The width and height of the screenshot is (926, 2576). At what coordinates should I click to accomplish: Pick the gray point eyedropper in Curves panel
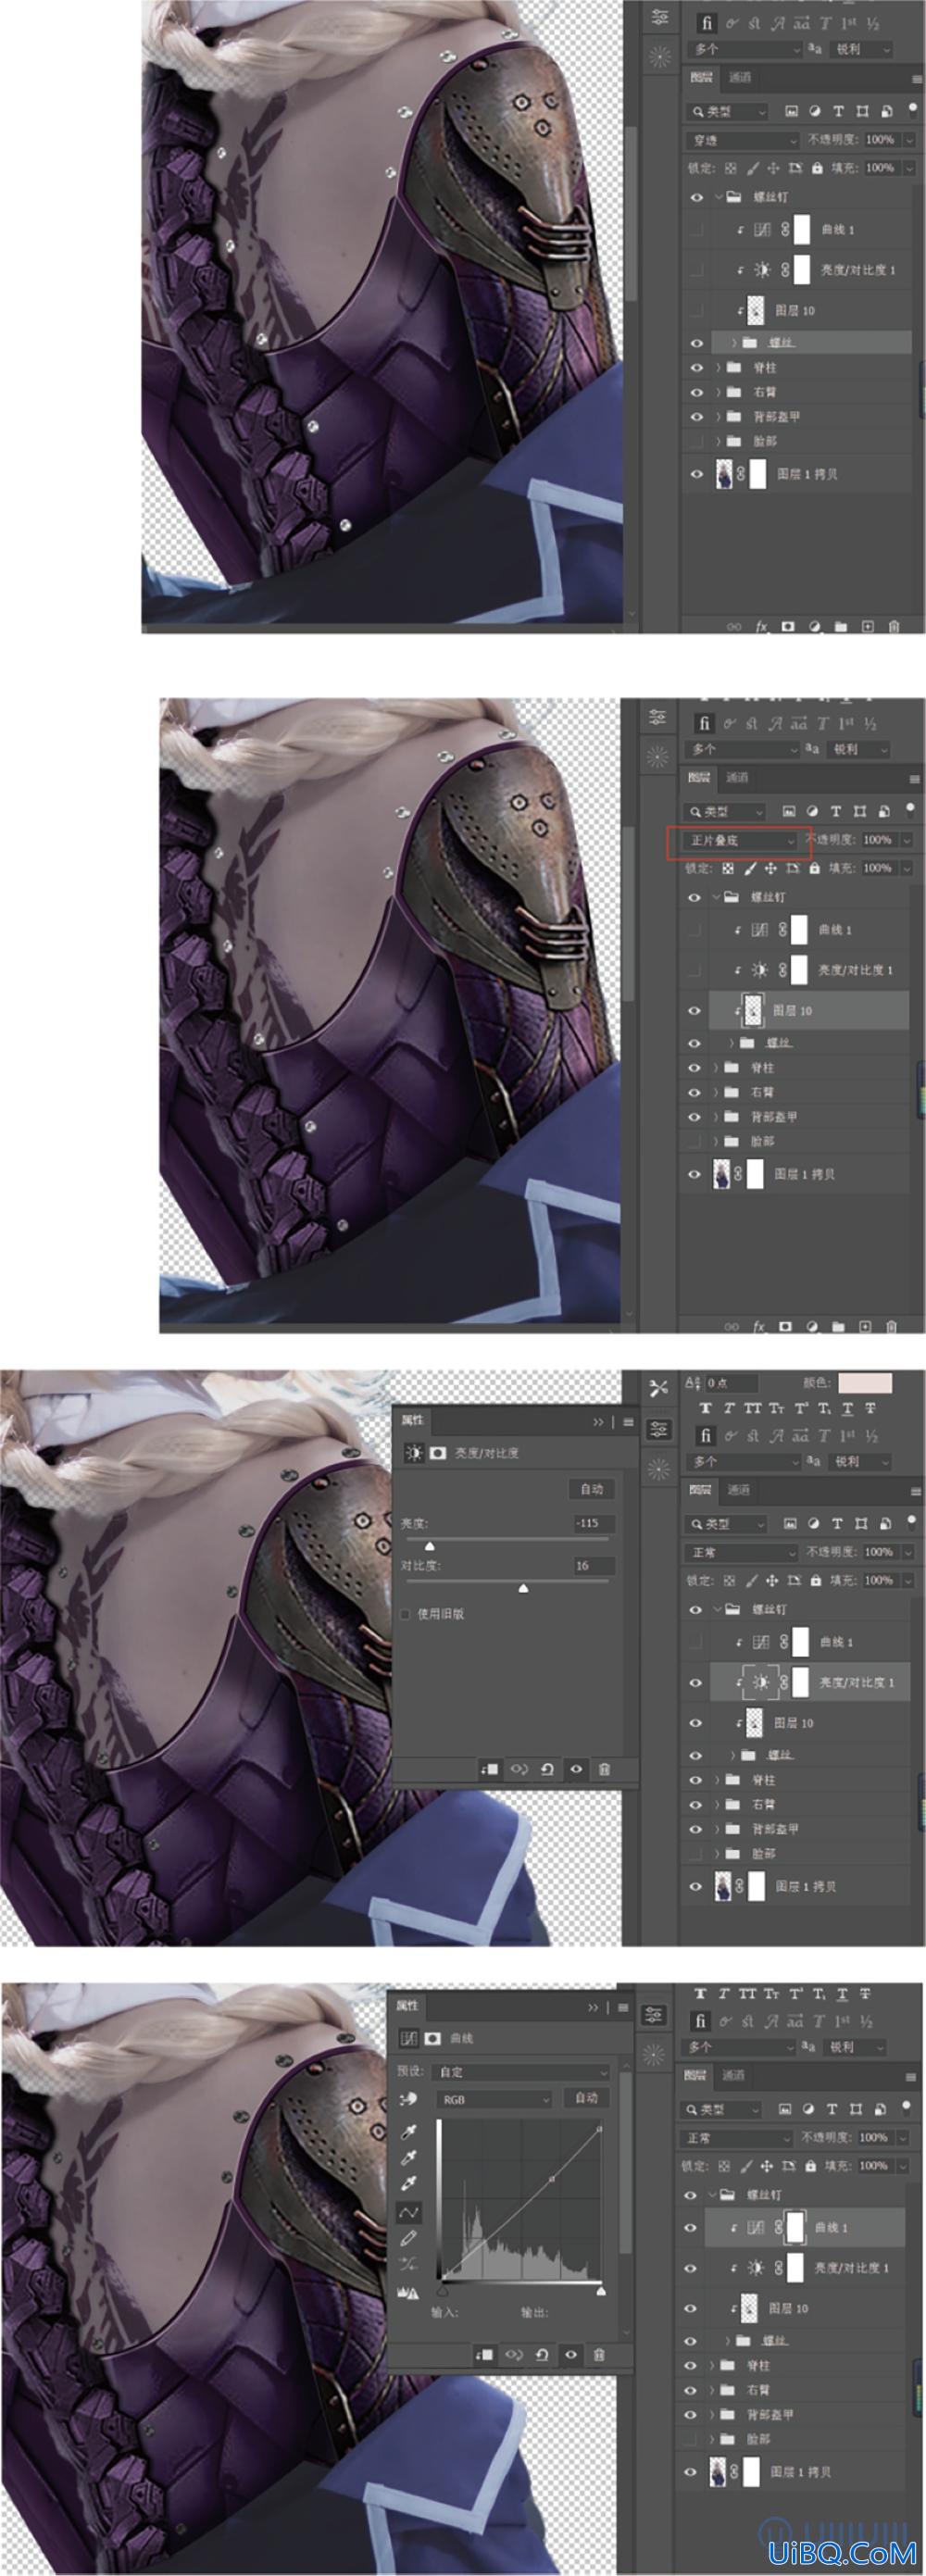click(408, 2157)
